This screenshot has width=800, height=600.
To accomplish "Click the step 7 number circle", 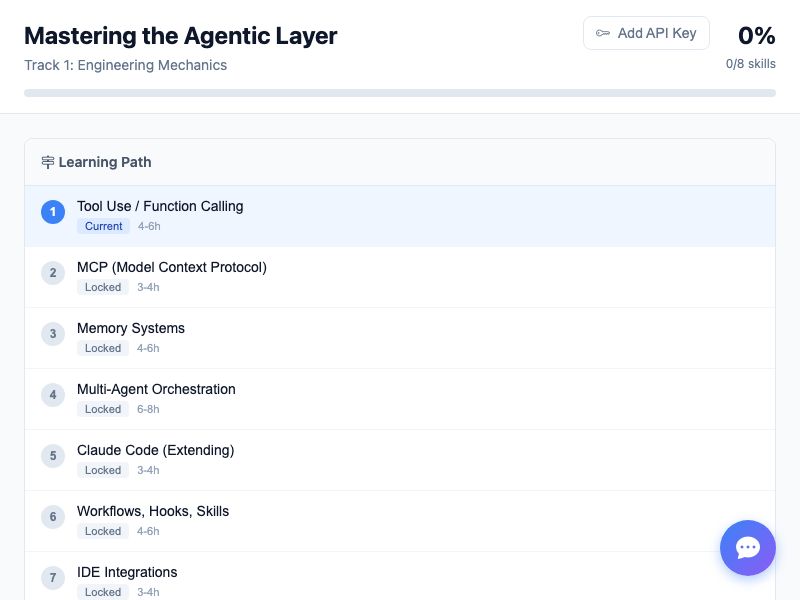I will tap(53, 578).
